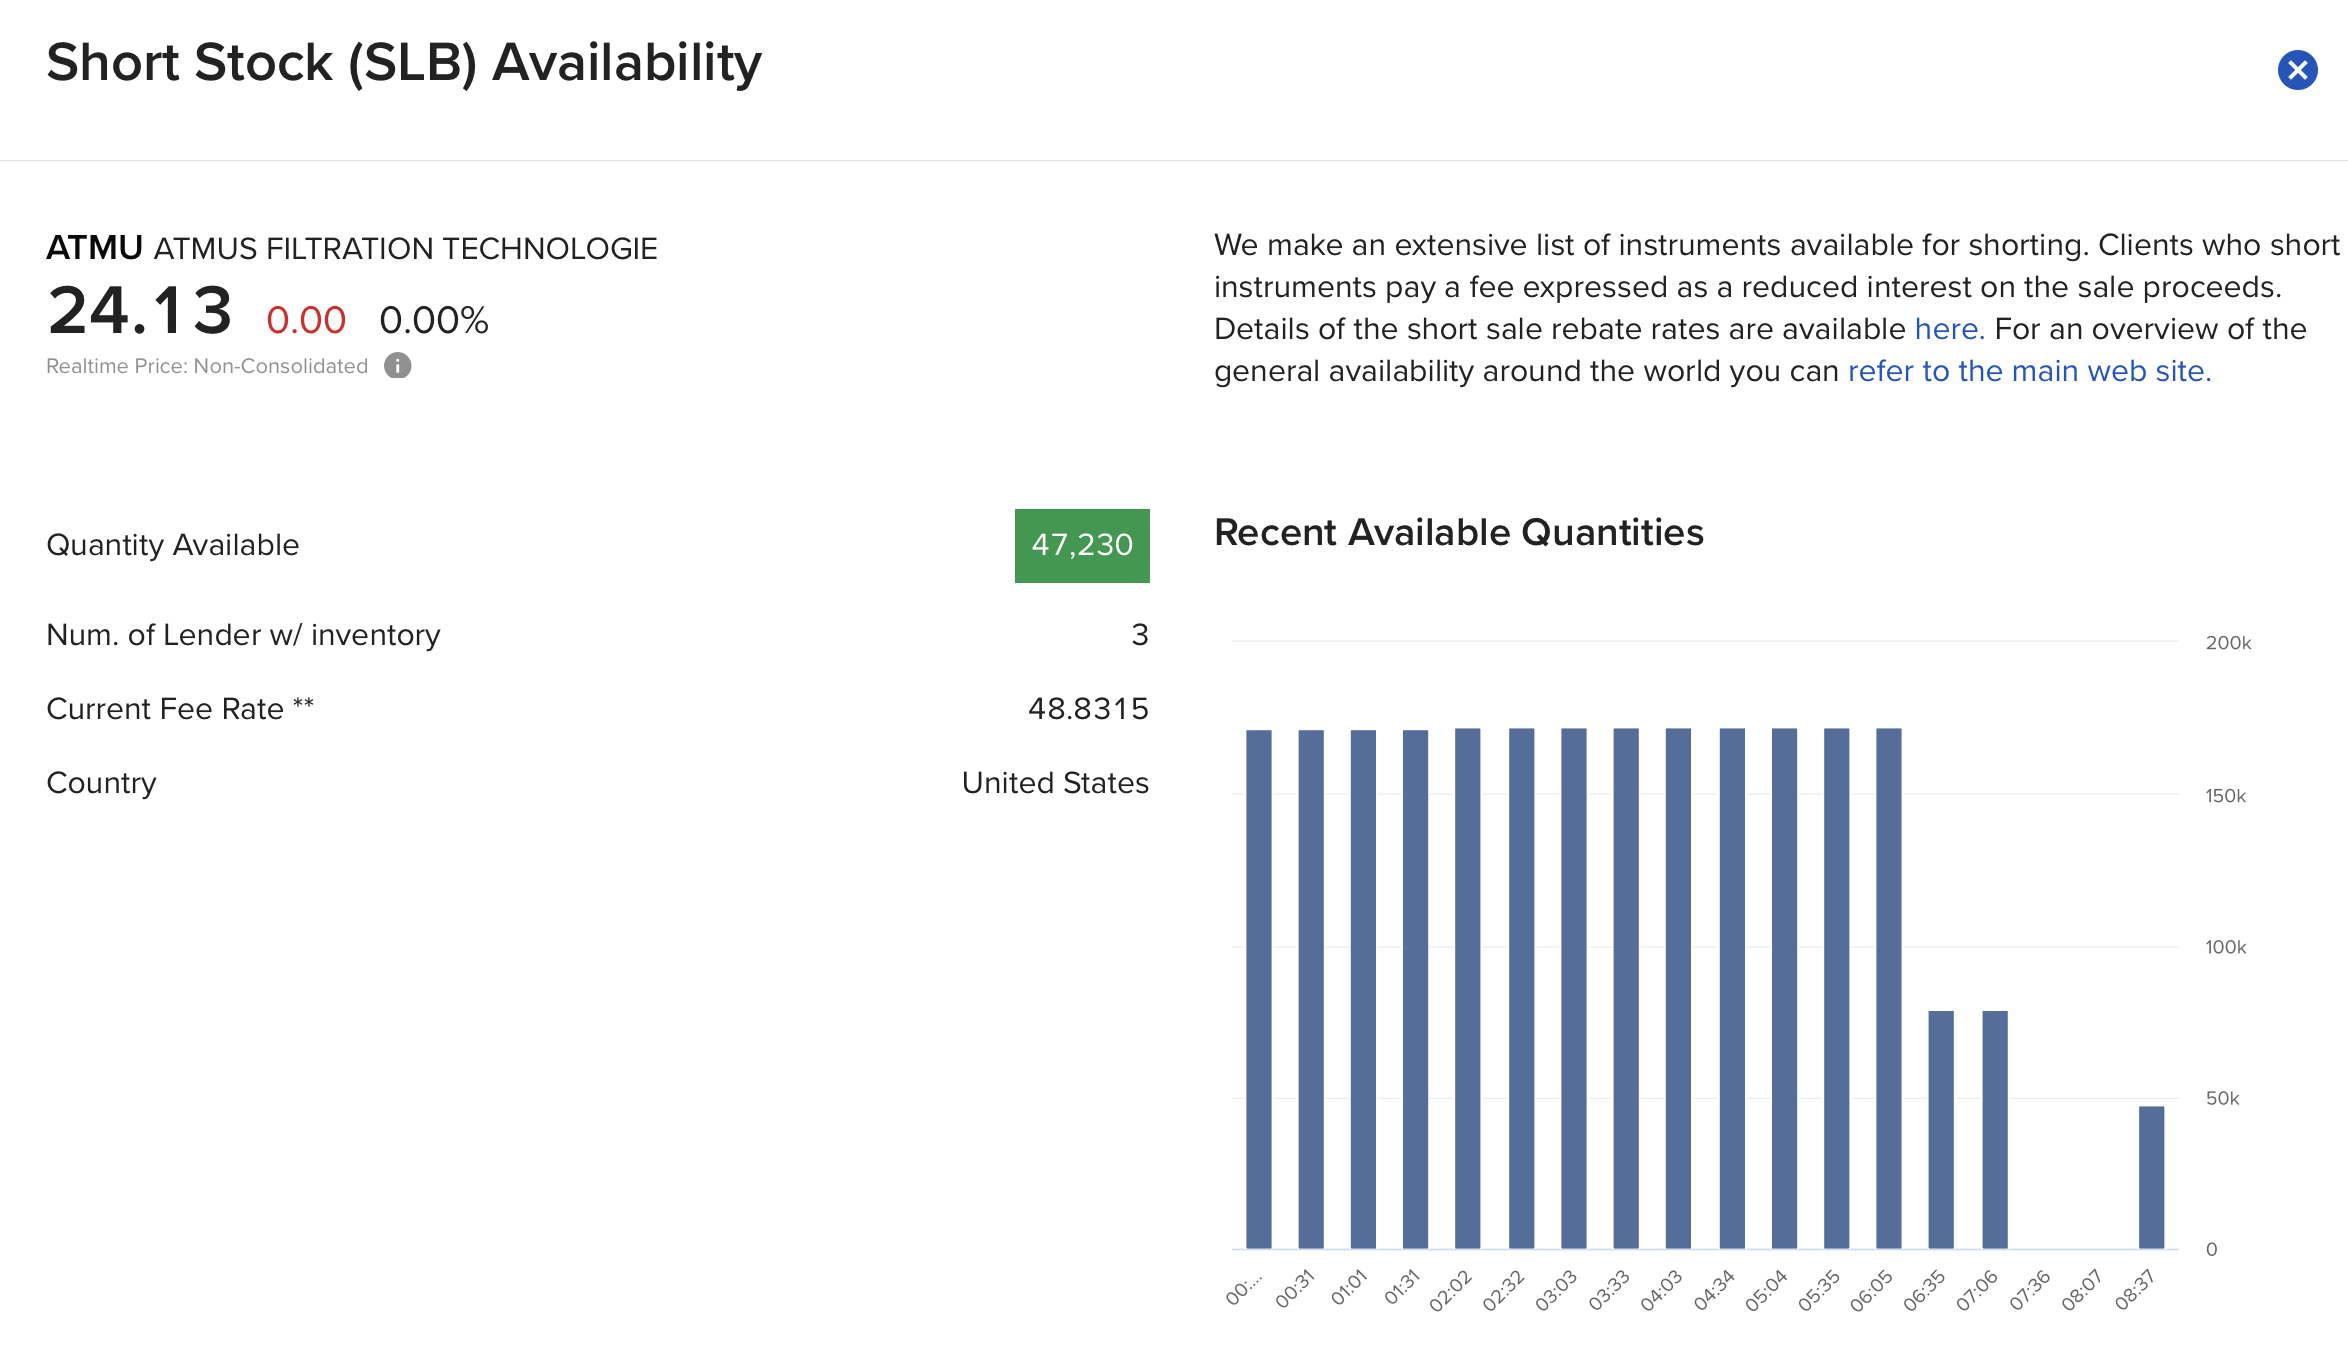Click the 07:06 bar in the quantities chart
The width and height of the screenshot is (2348, 1362).
(1995, 1129)
